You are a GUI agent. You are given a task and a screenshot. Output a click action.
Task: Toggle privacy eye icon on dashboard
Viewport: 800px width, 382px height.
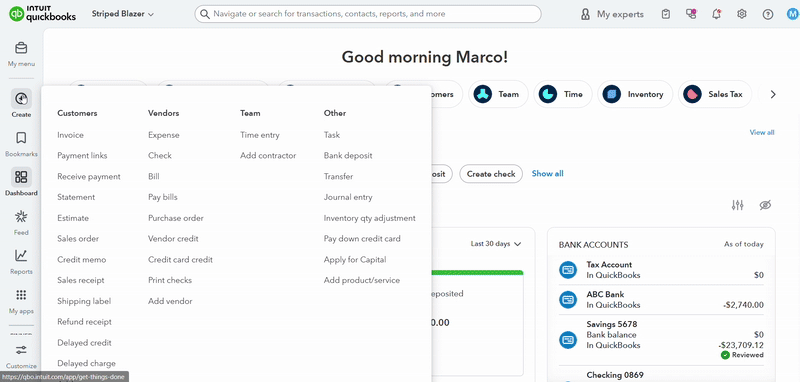pos(765,205)
